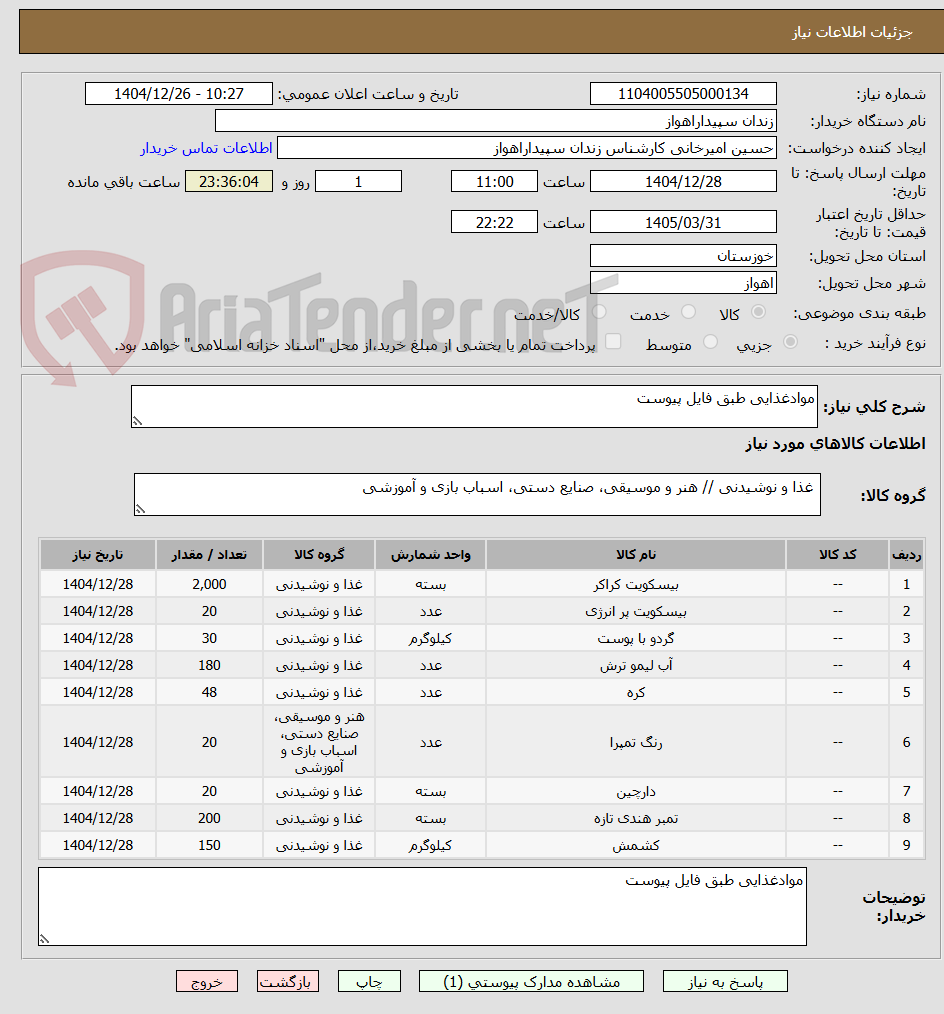Select the خدمت radio button

point(689,312)
